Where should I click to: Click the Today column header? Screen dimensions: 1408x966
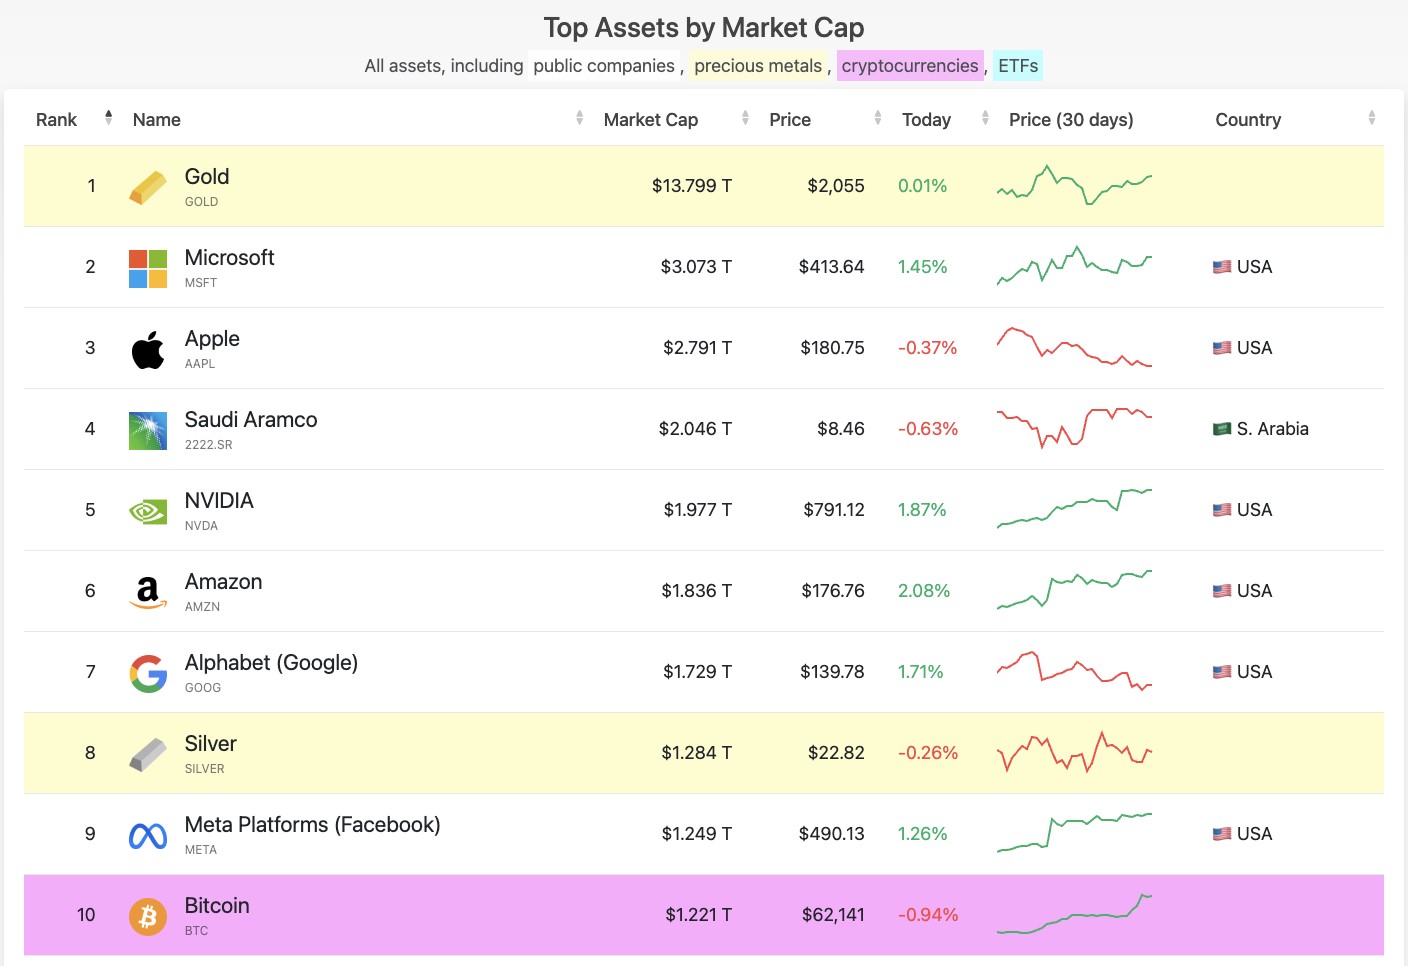point(926,120)
